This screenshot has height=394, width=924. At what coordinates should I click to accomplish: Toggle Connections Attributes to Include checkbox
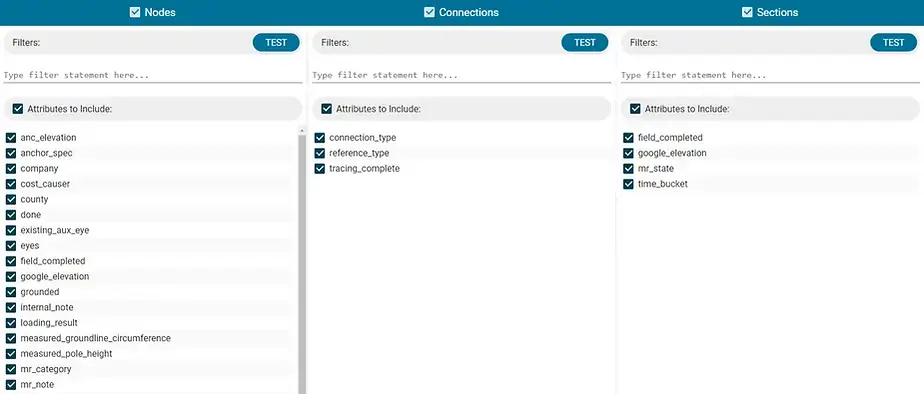pyautogui.click(x=326, y=109)
